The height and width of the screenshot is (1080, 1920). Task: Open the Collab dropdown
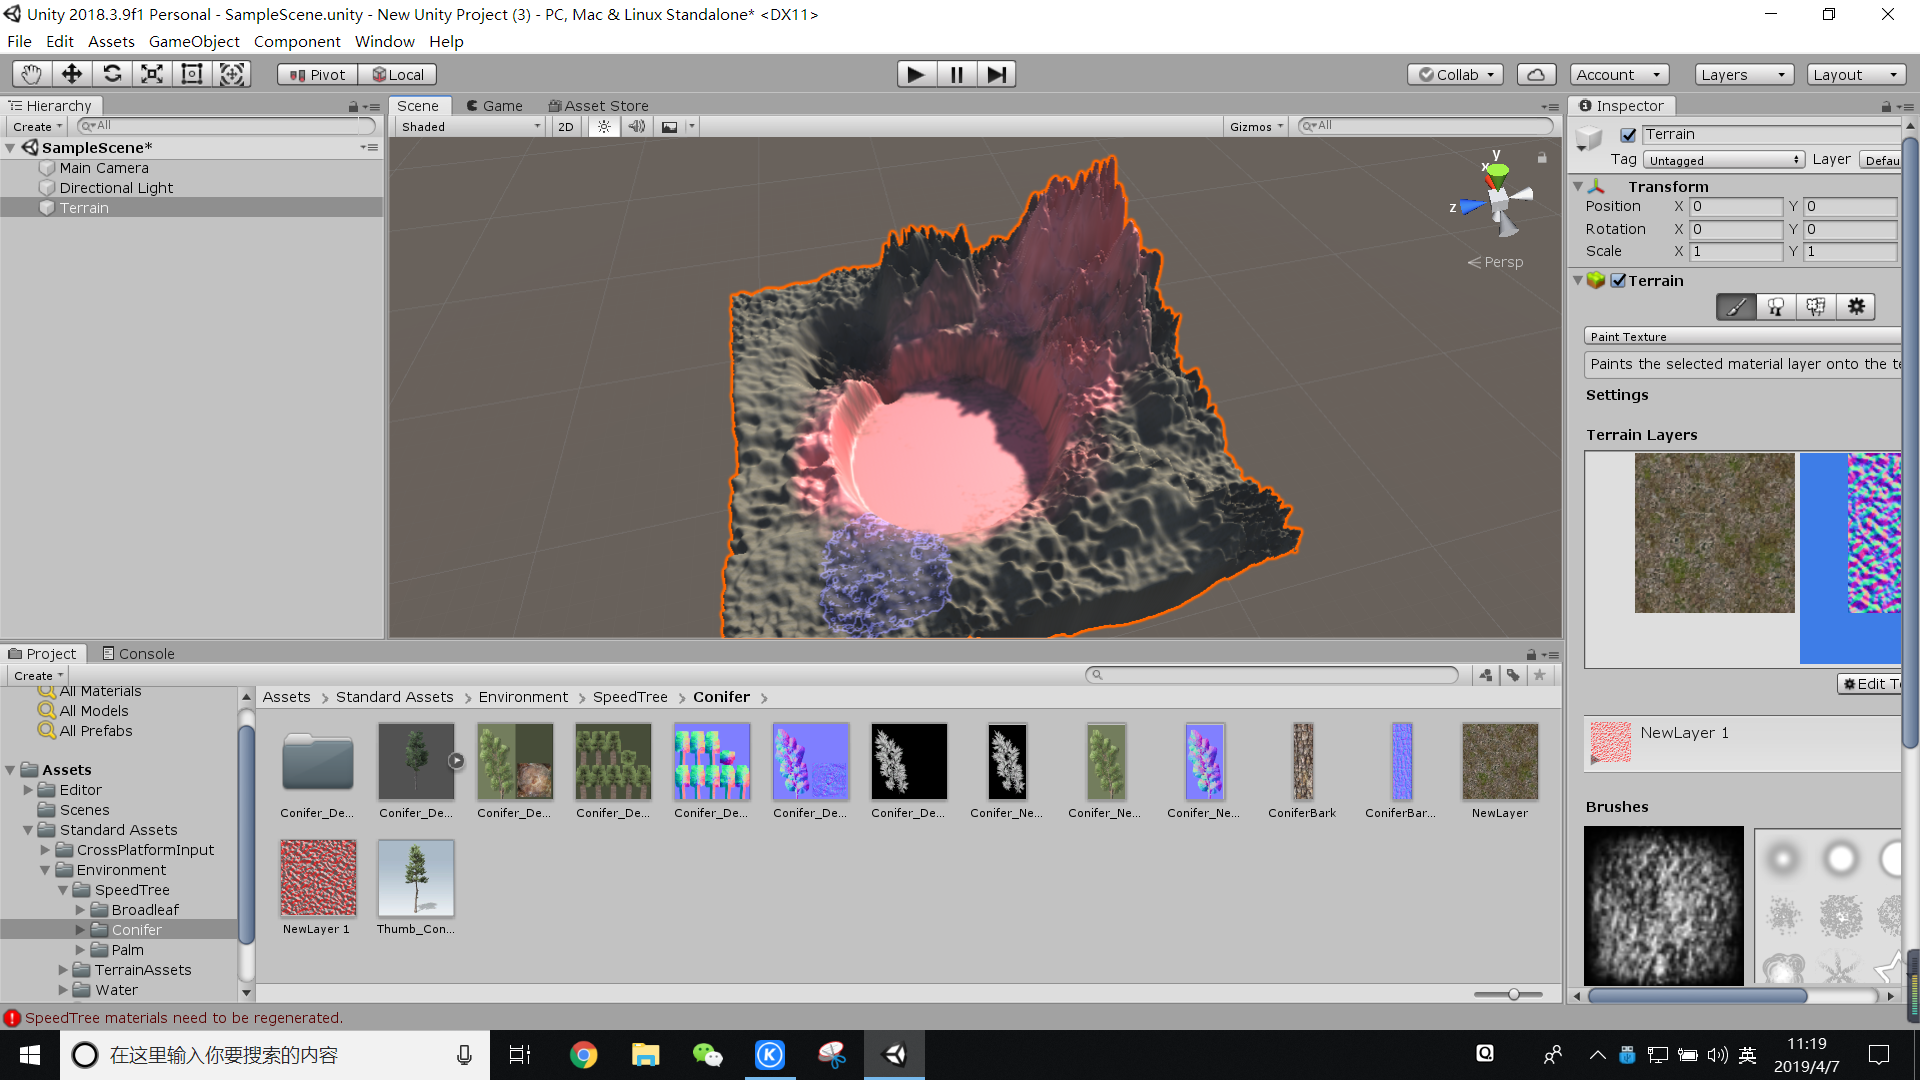1456,74
